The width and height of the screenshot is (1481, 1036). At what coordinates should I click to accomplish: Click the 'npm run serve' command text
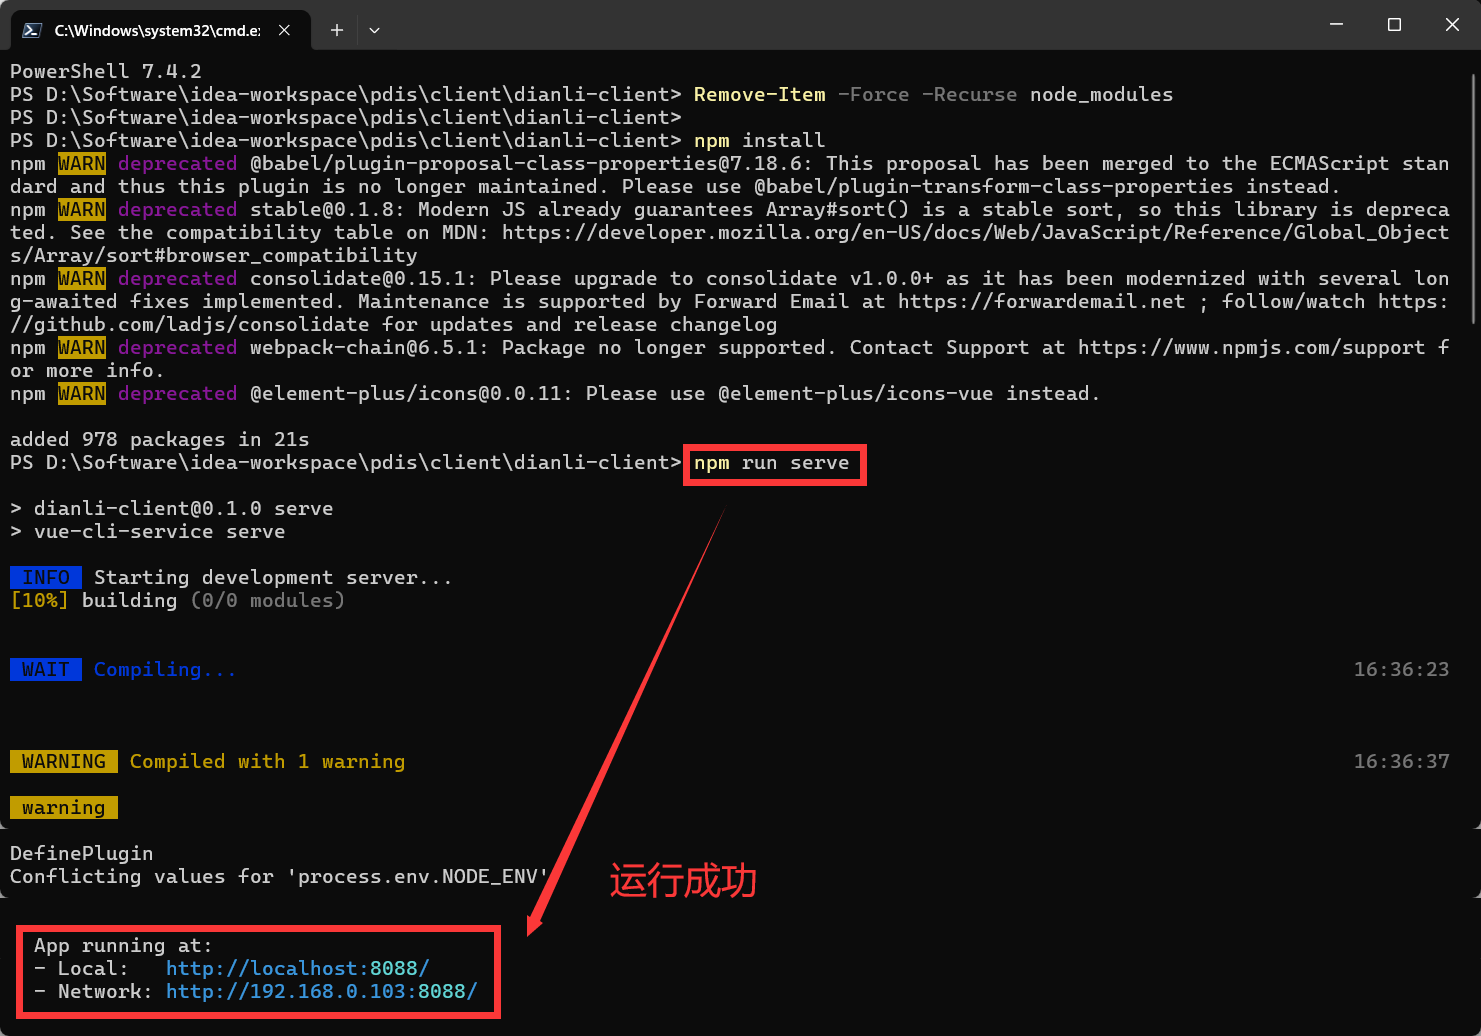coord(771,462)
